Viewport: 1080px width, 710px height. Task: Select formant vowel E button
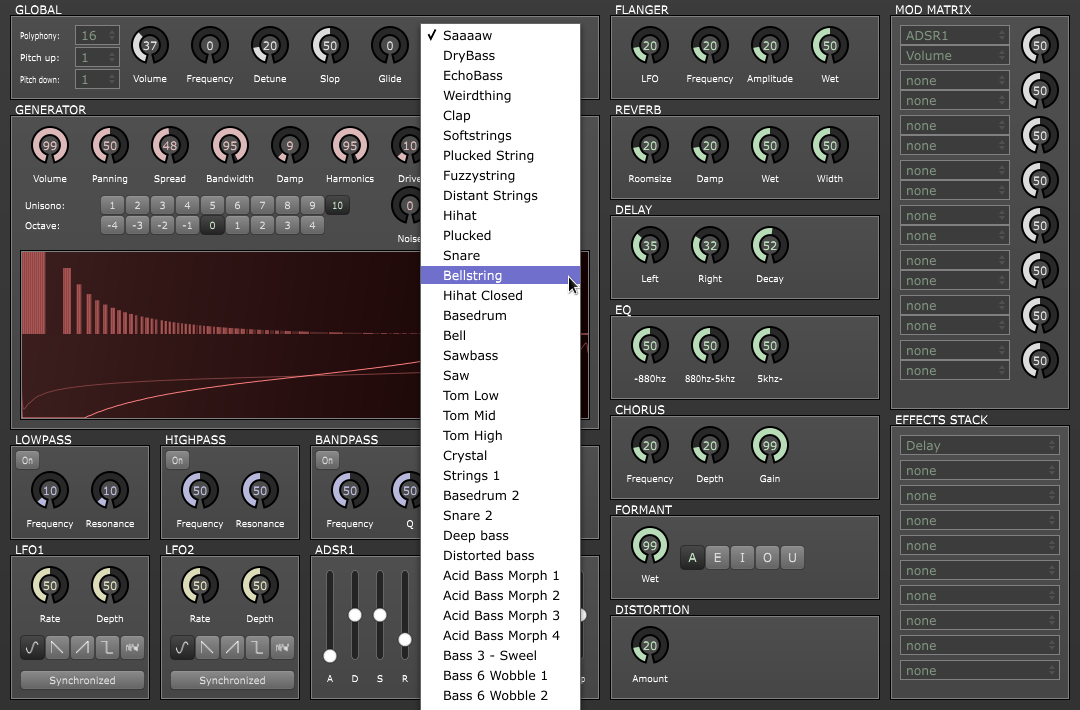tap(717, 558)
